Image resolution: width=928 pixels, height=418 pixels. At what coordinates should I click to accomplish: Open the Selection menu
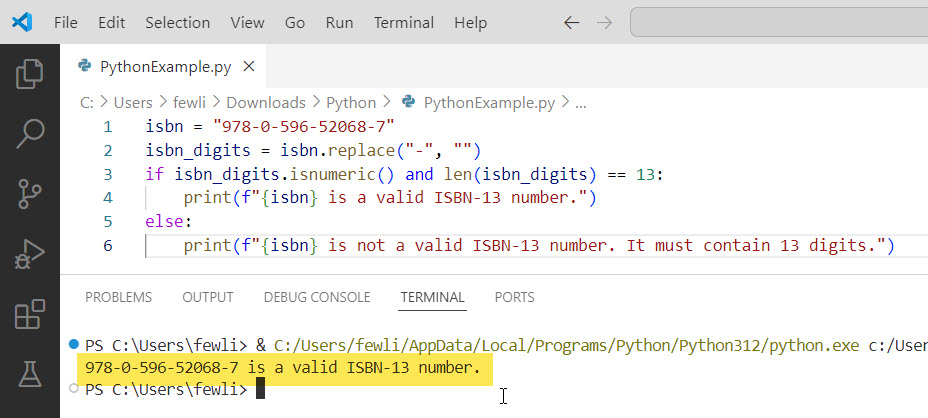click(178, 22)
